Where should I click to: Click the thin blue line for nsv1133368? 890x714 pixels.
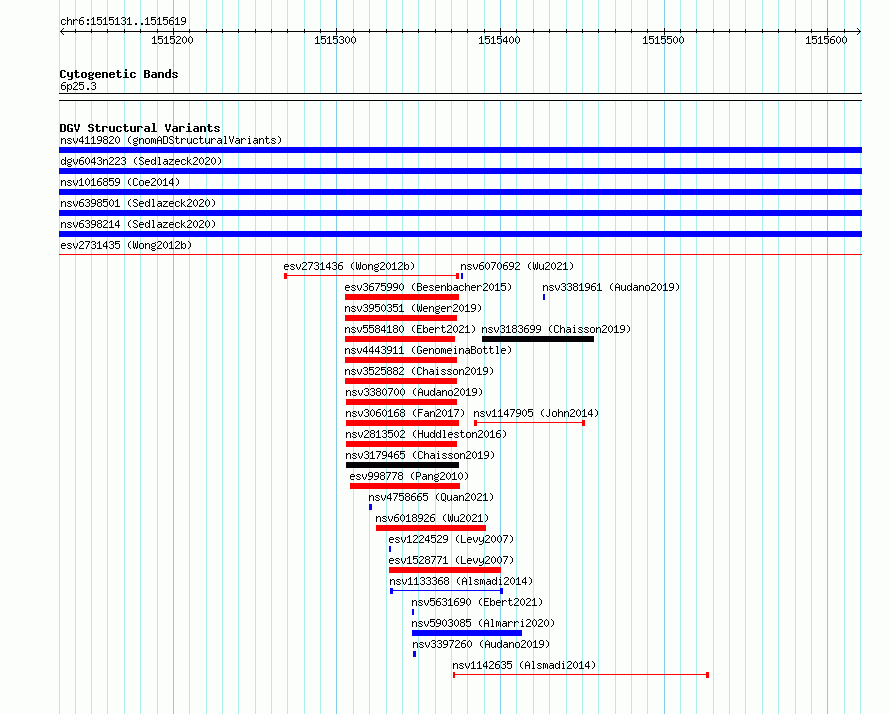[x=447, y=591]
